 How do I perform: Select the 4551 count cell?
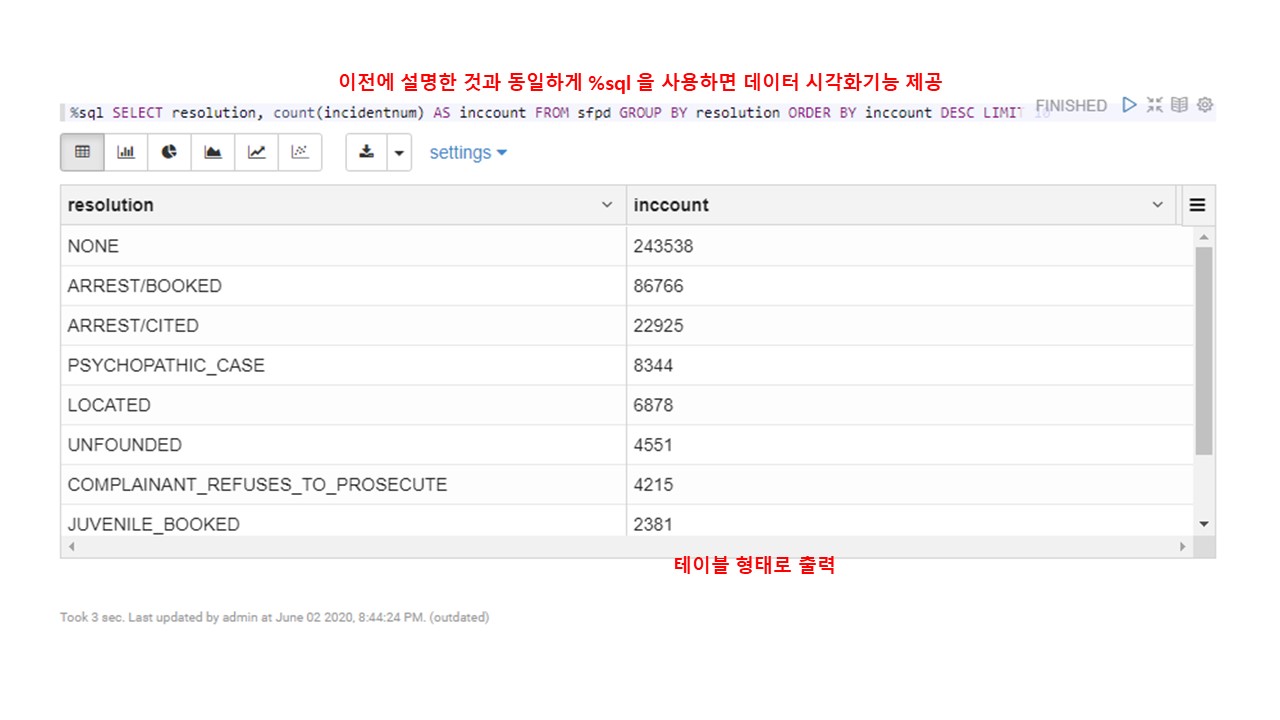911,445
